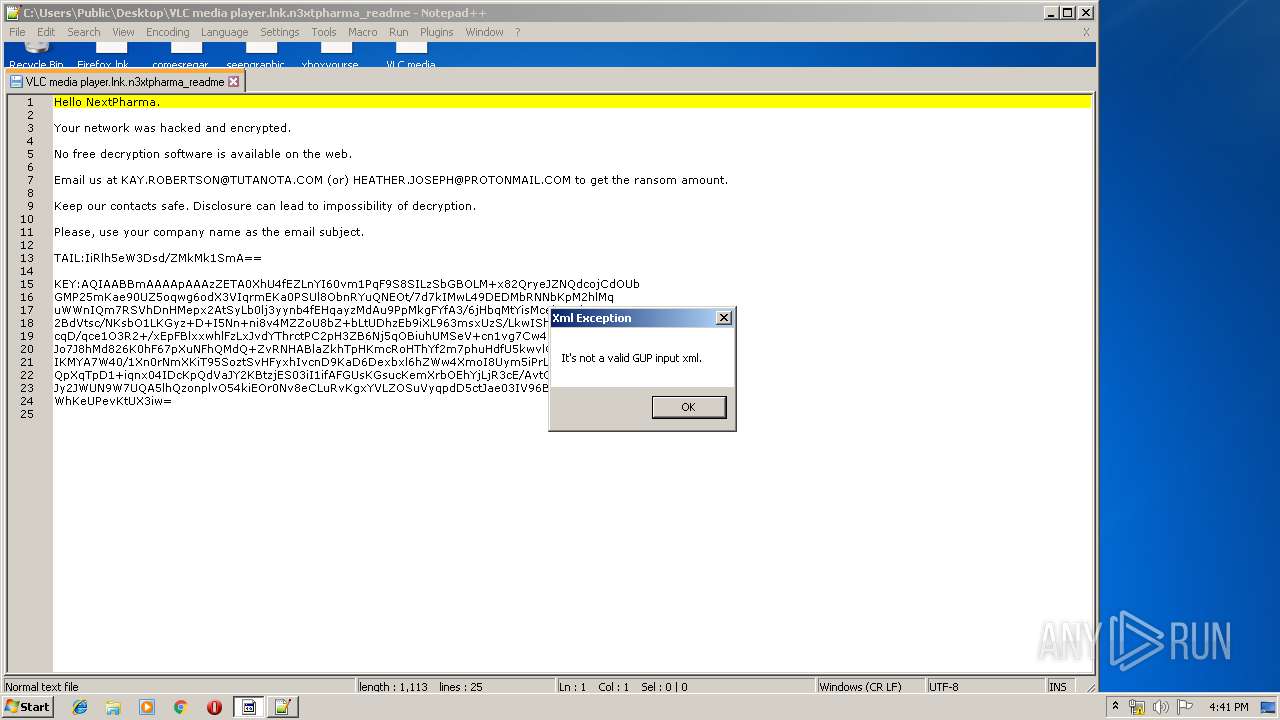Open the View menu
The height and width of the screenshot is (720, 1280).
pos(123,32)
